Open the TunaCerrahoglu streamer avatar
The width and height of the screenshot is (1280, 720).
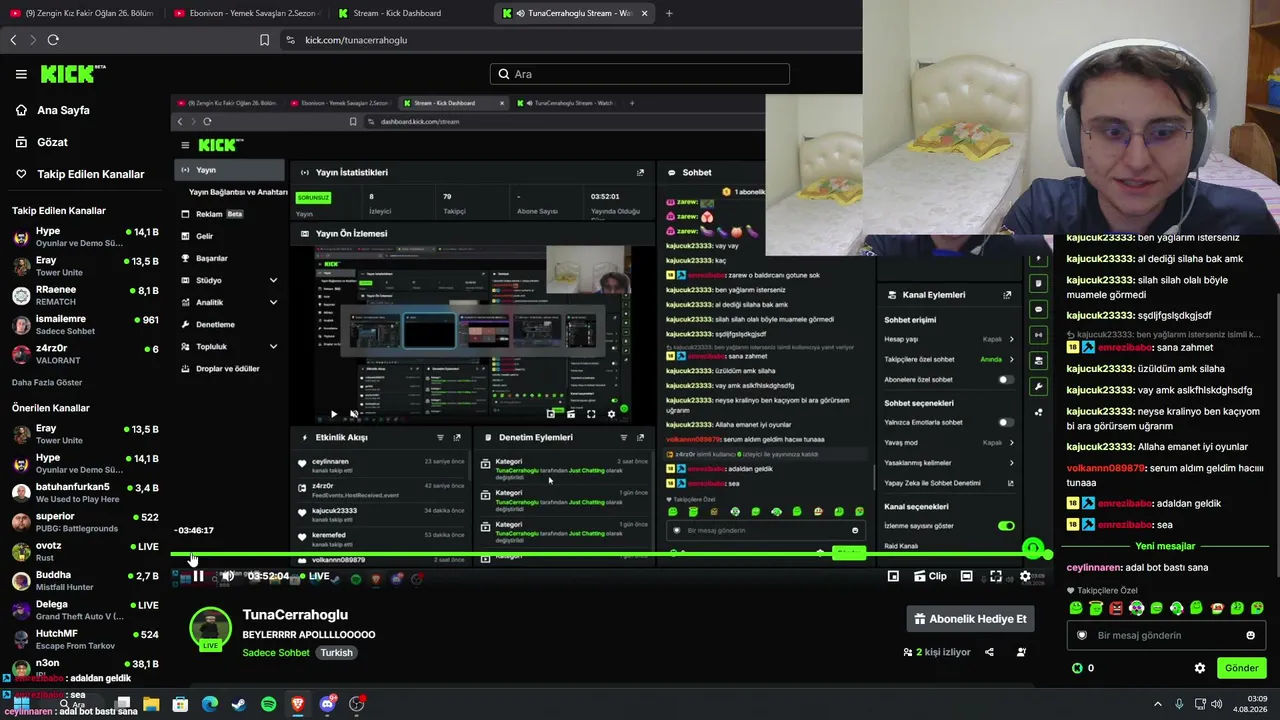pos(211,628)
